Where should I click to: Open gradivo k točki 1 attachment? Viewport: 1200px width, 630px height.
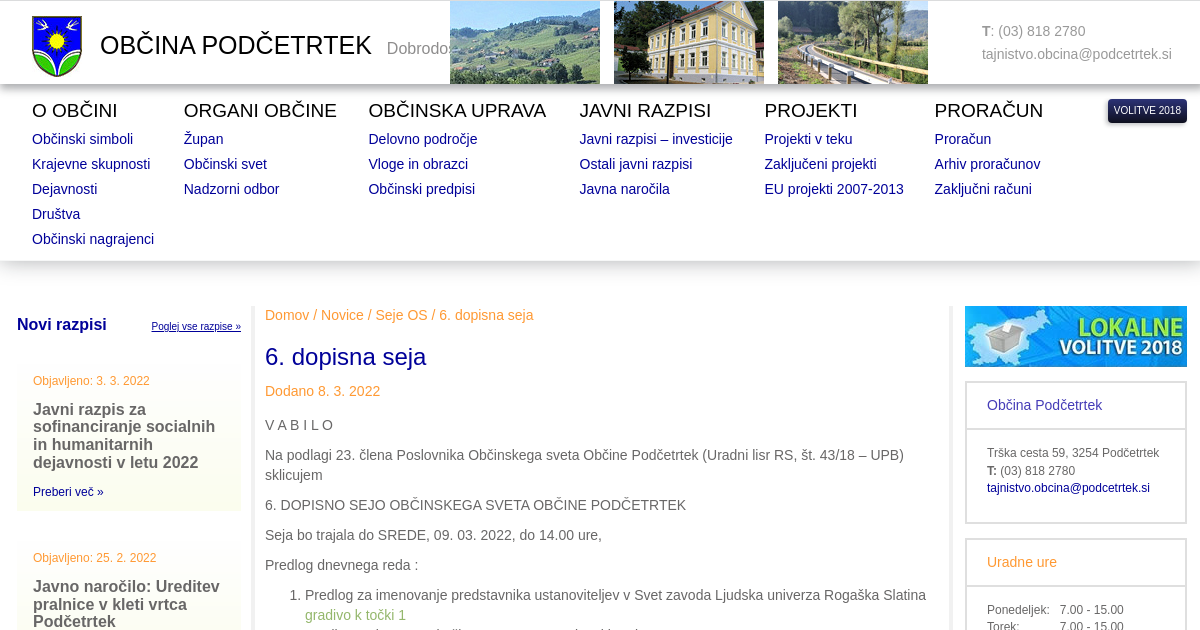coord(355,615)
